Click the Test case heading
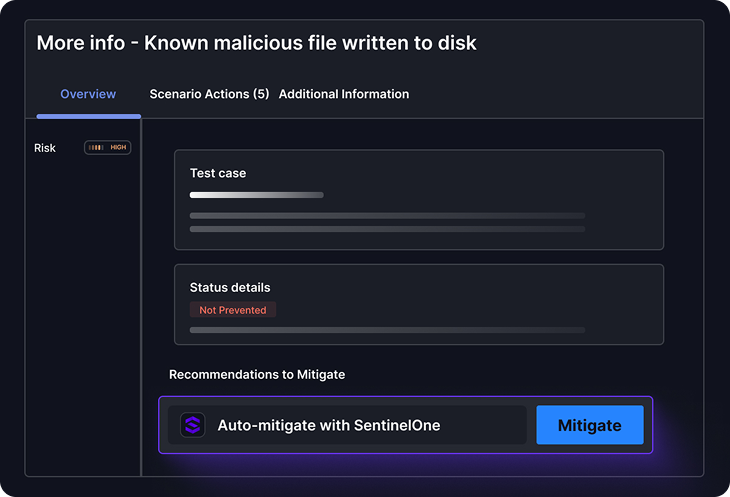 click(x=218, y=173)
